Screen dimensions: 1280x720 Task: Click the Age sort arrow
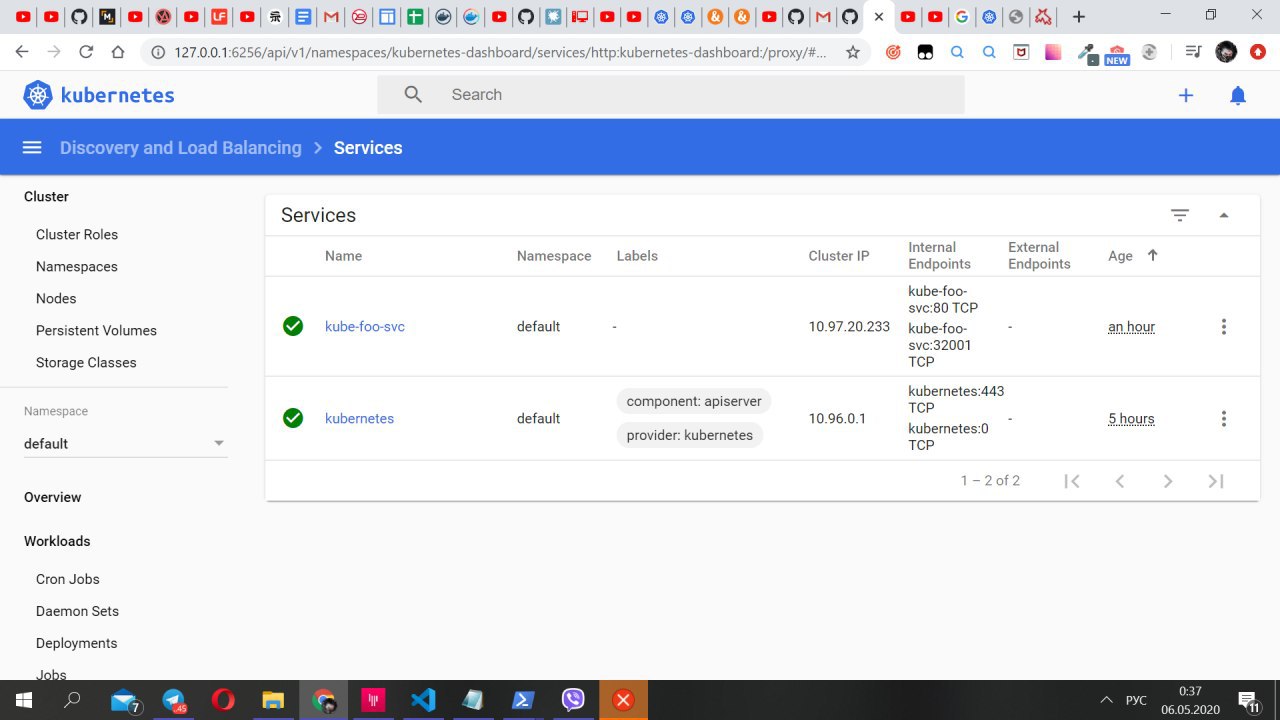1152,255
